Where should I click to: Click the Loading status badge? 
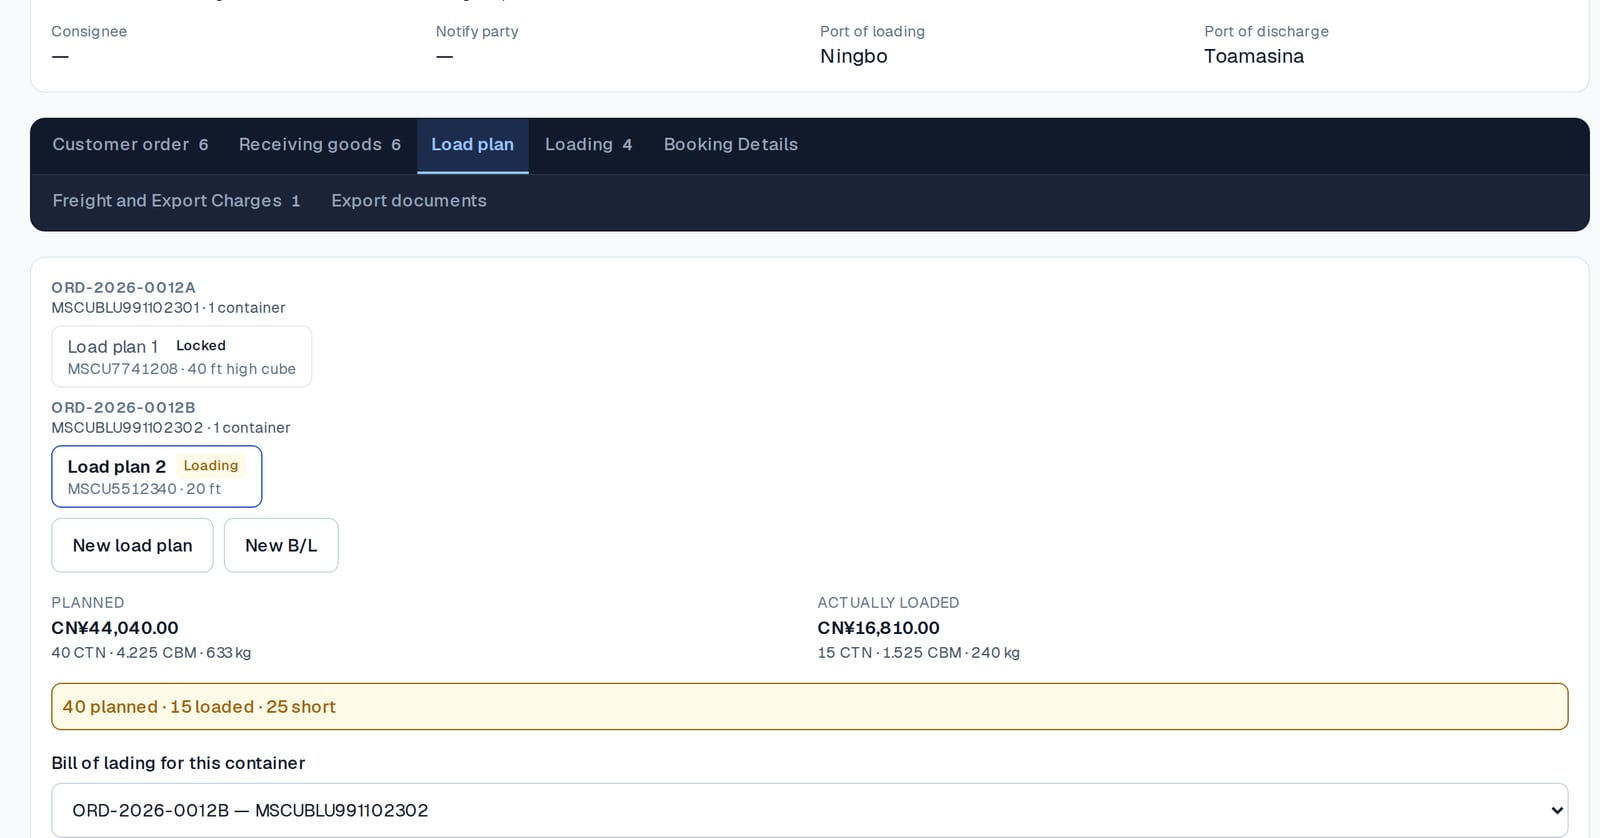[211, 466]
